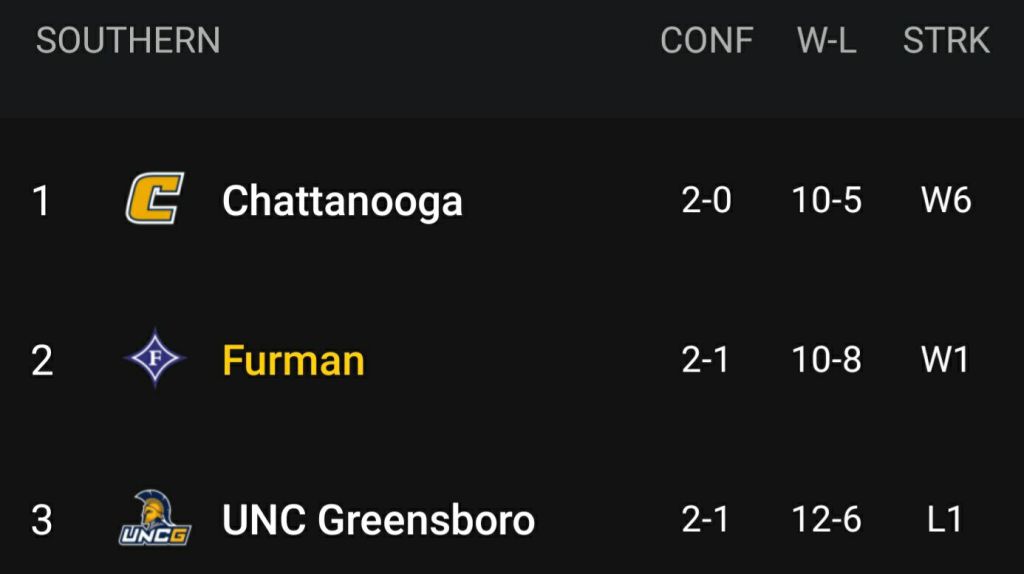Click Furman's 10-8 overall record
1024x574 pixels.
pyautogui.click(x=826, y=359)
